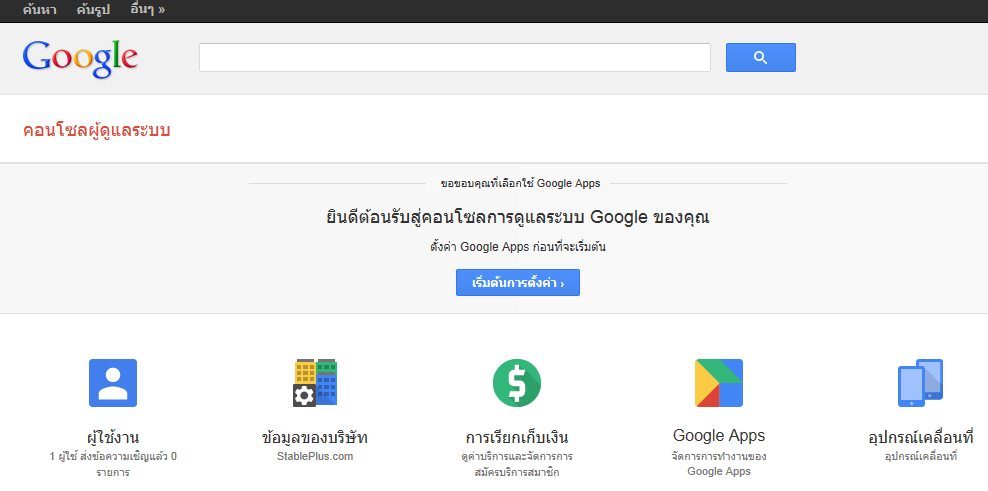Click the ตั้งค่า Google Apps ก่อนที่จะเริ่มต้น text
Viewport: 988px width, 491px height.
tap(518, 247)
